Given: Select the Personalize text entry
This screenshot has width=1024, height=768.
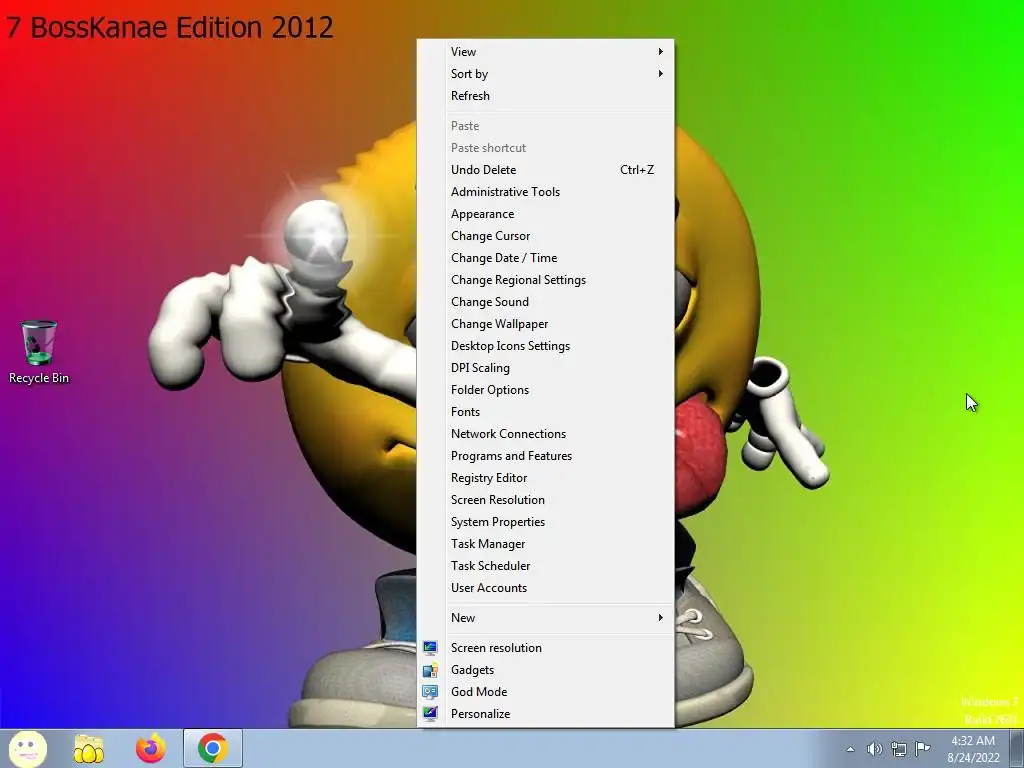Looking at the screenshot, I should 481,714.
